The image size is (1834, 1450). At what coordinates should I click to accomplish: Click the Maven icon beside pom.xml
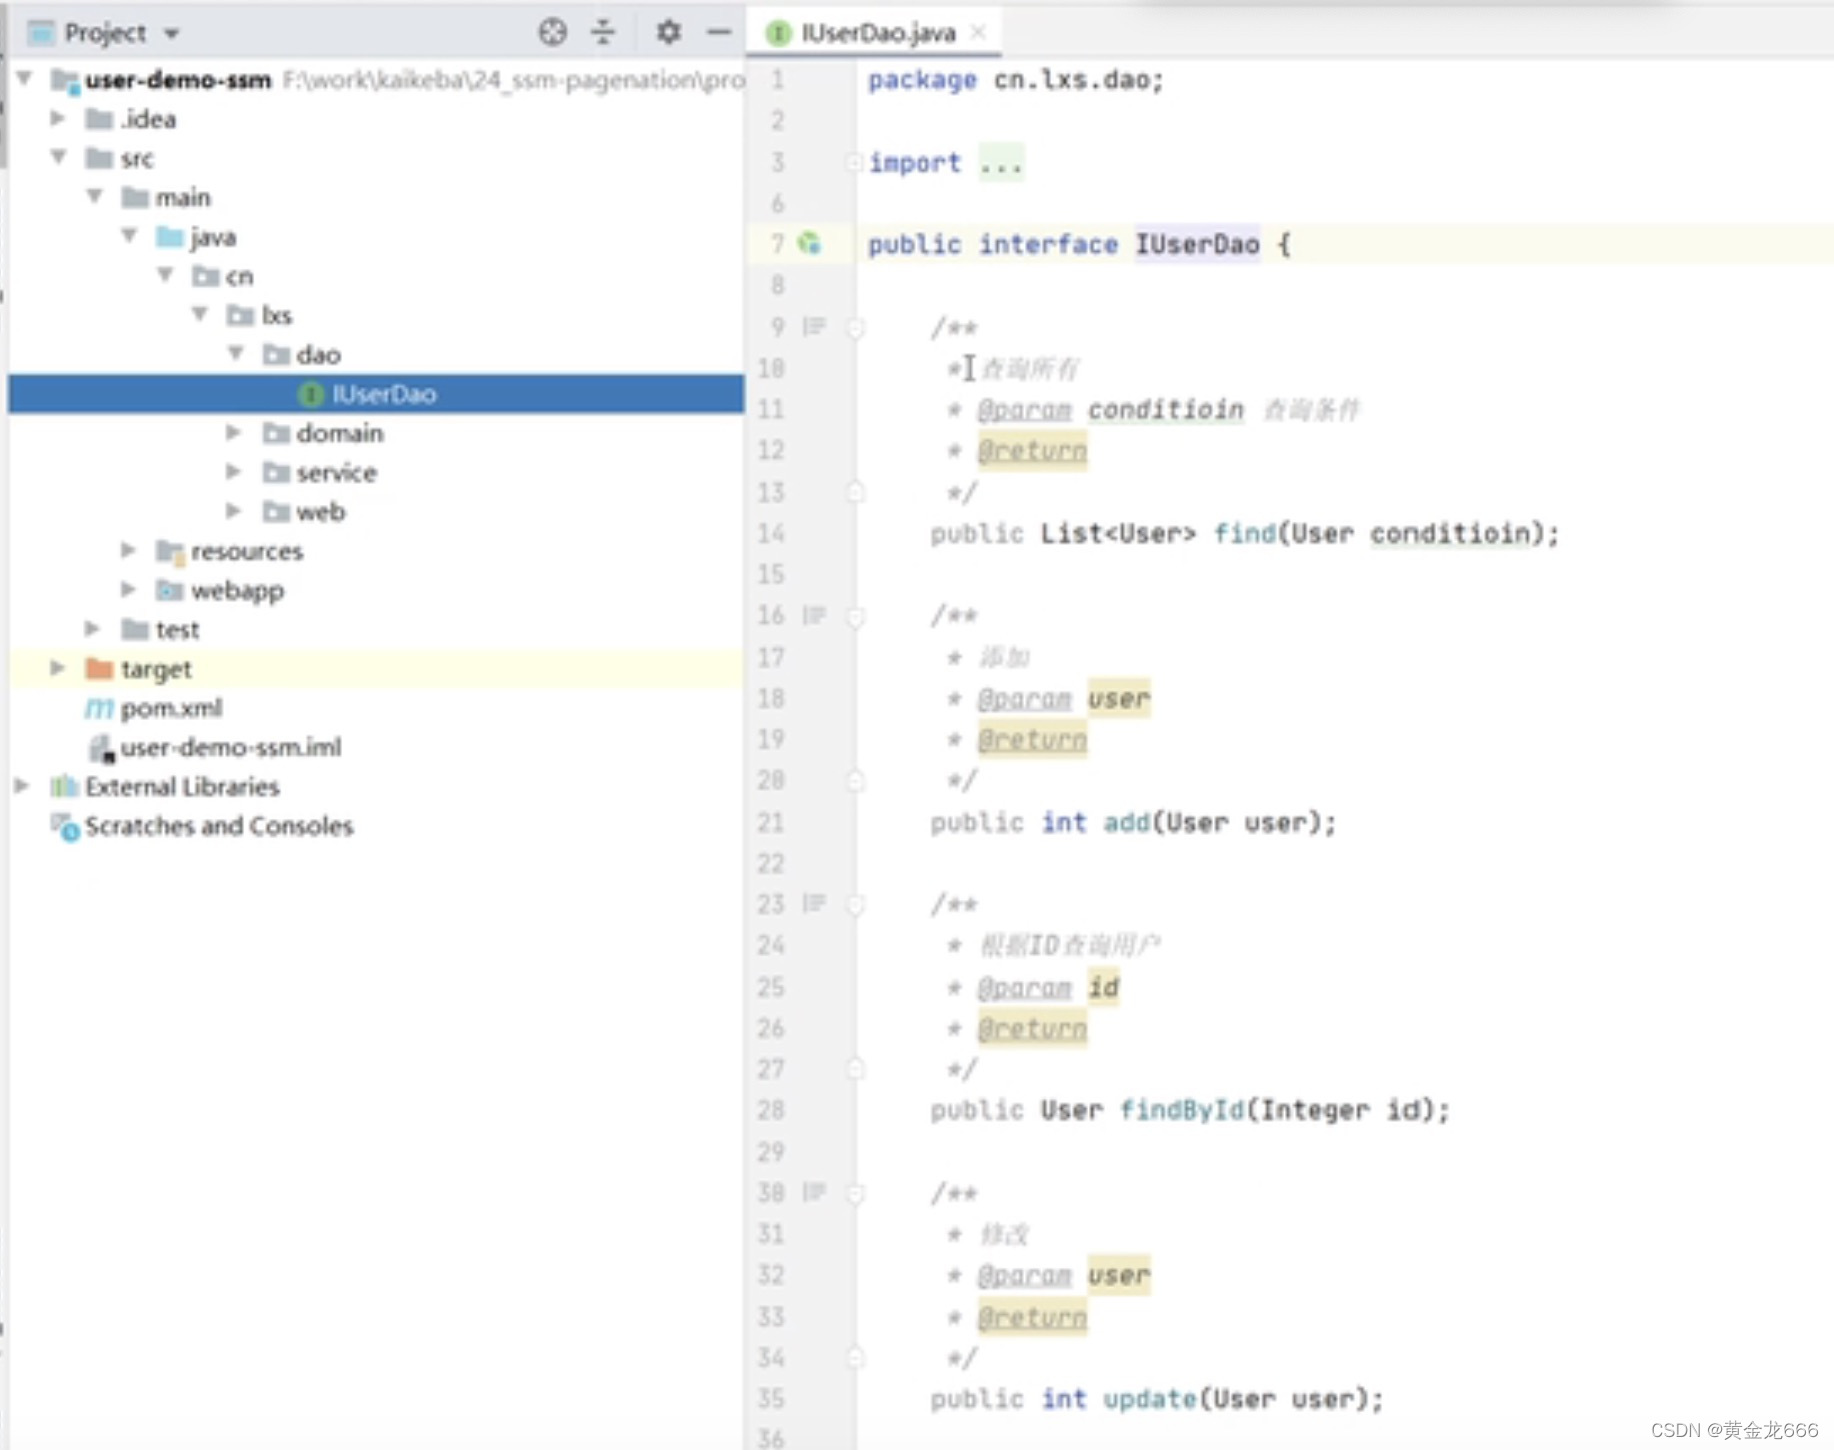(99, 708)
